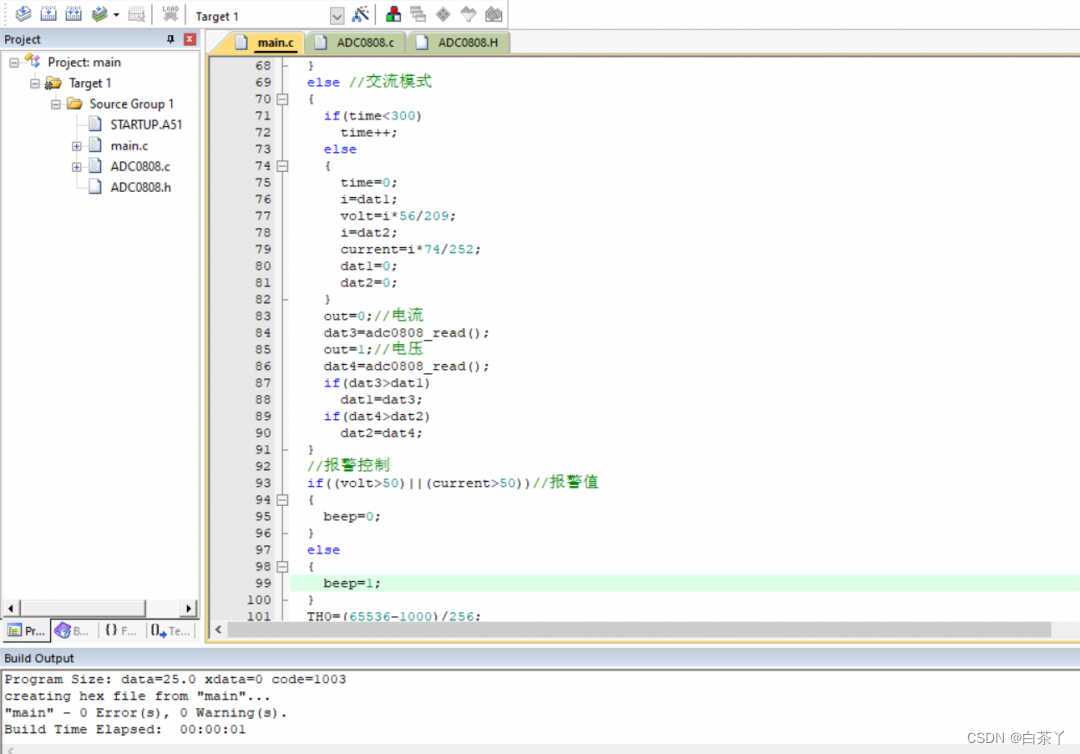Viewport: 1080px width, 754px height.
Task: Click the Build target toolbar icon
Action: pos(48,14)
